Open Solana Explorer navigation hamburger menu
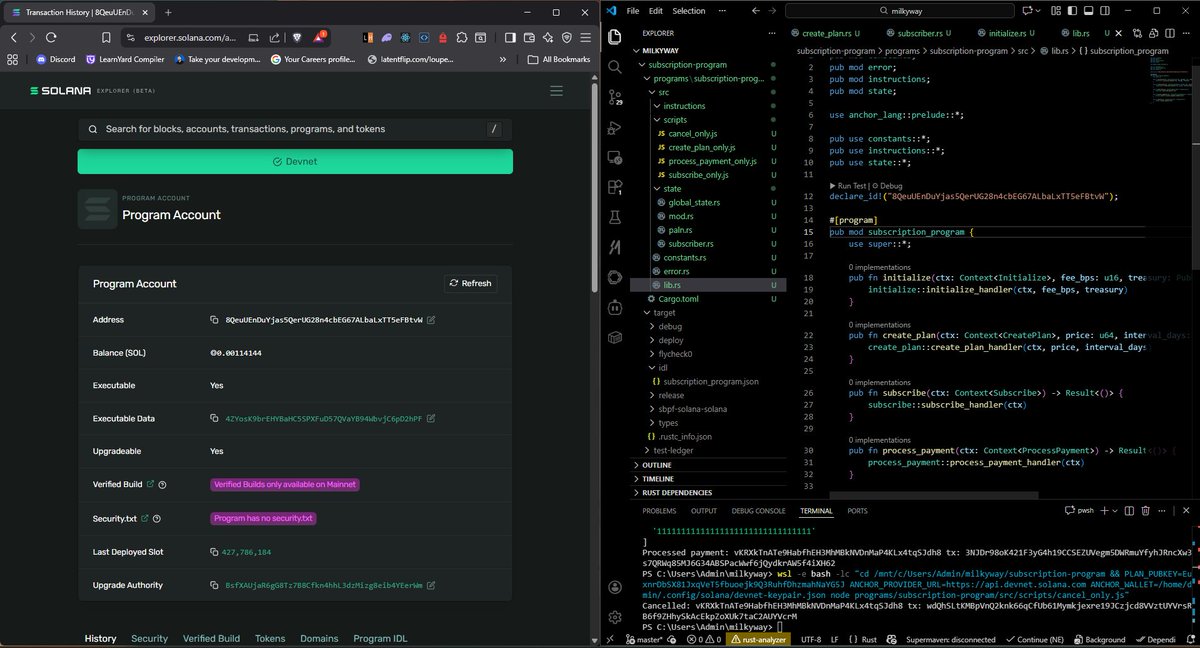The image size is (1200, 648). [556, 90]
